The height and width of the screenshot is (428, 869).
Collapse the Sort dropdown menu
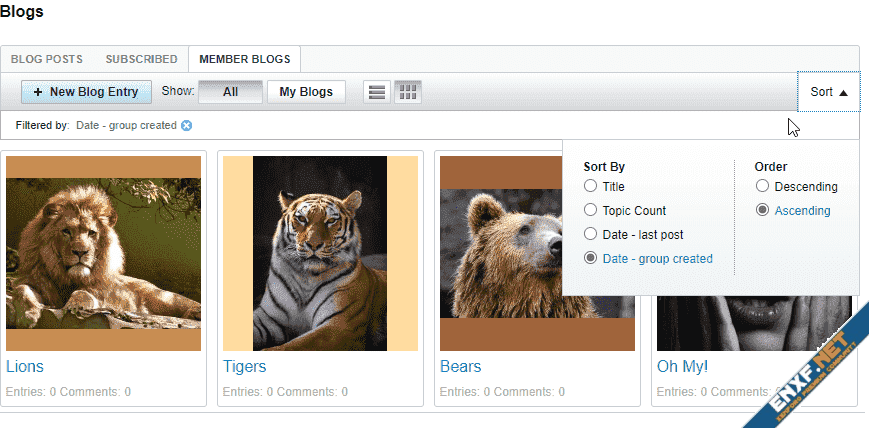coord(828,92)
